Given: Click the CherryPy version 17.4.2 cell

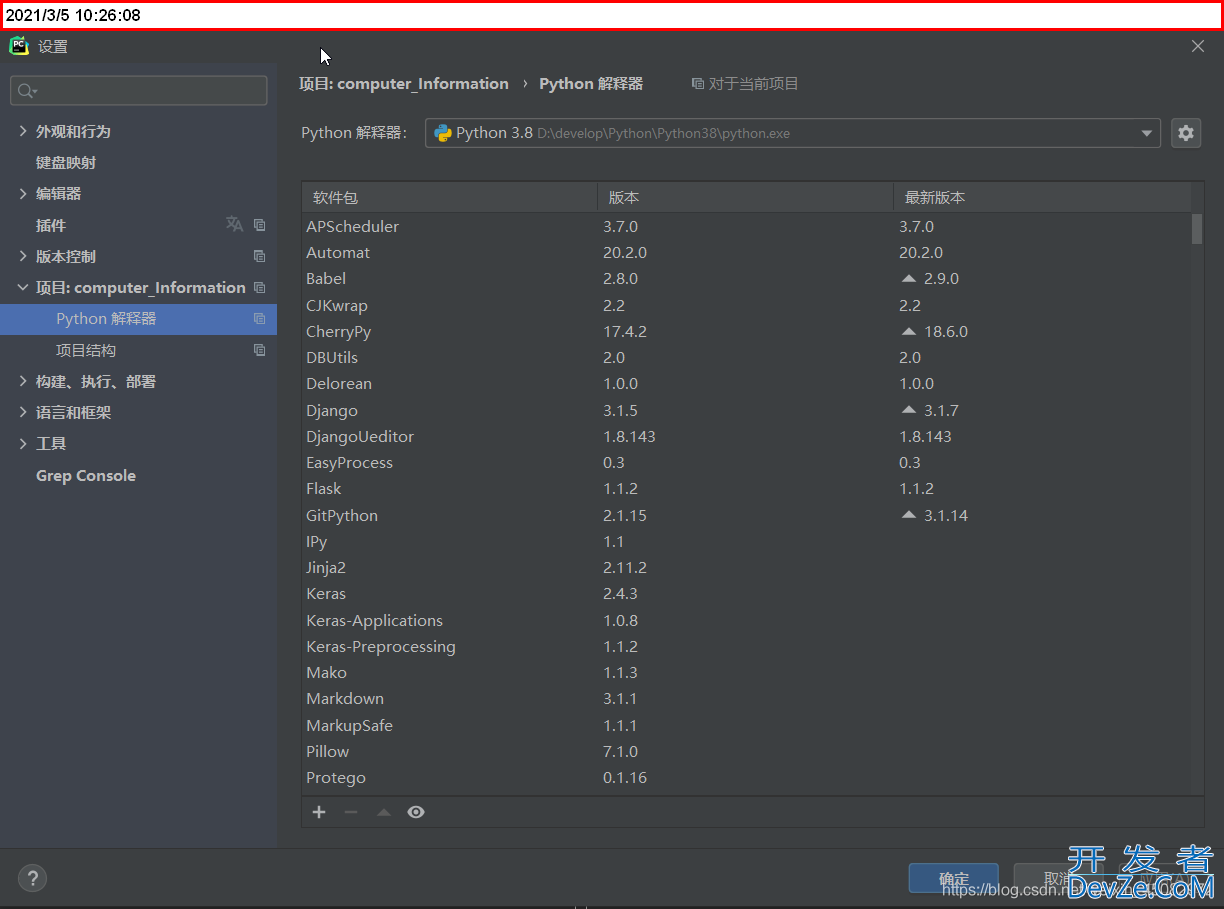Looking at the screenshot, I should tap(625, 331).
